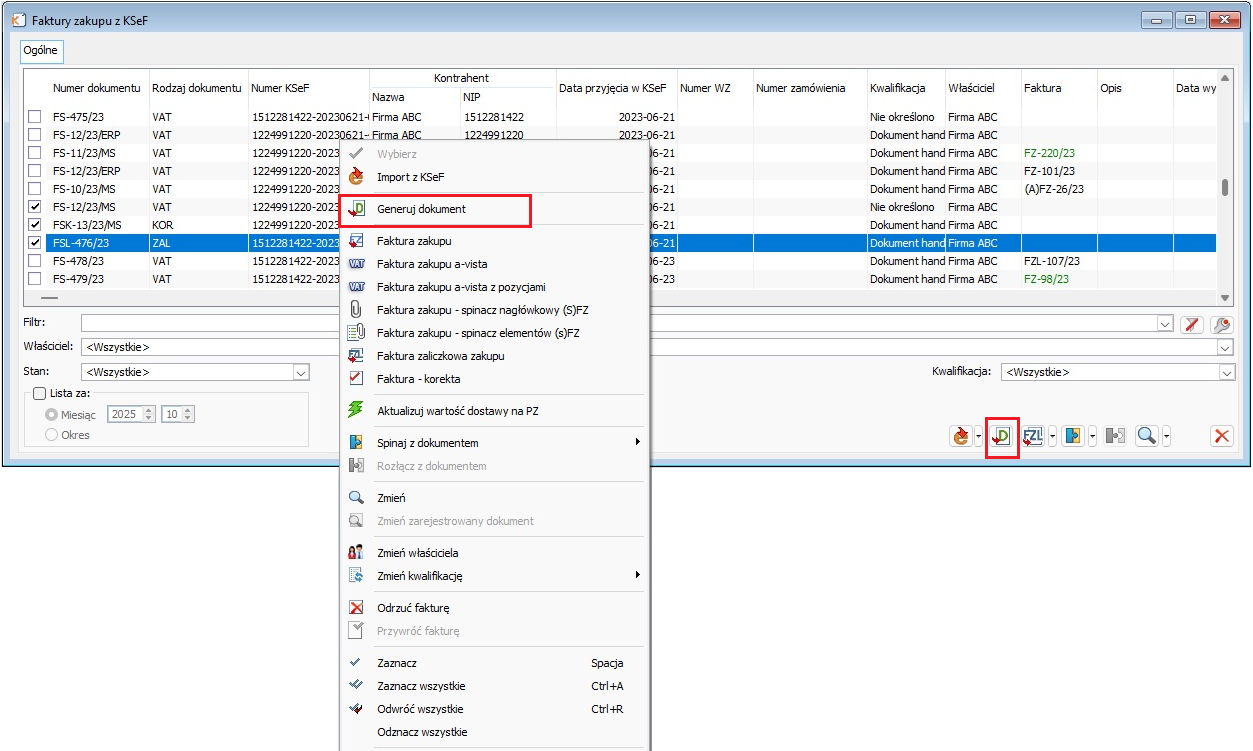This screenshot has height=751, width=1253.
Task: Uncheck the FSK-13/23/MS row checkbox
Action: pyautogui.click(x=35, y=225)
